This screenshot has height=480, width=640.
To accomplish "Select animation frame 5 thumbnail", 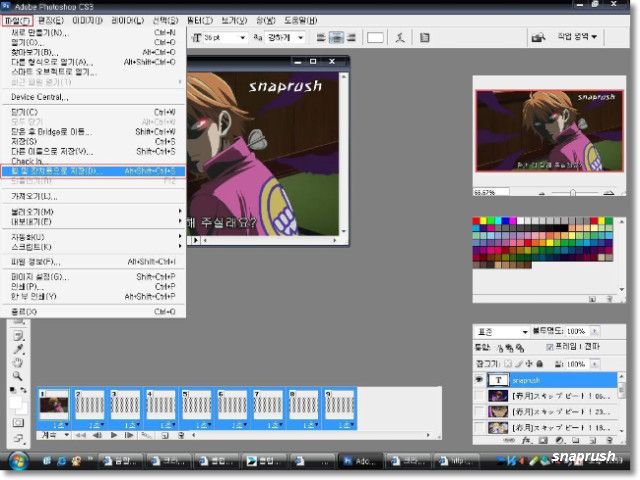I will click(x=196, y=405).
